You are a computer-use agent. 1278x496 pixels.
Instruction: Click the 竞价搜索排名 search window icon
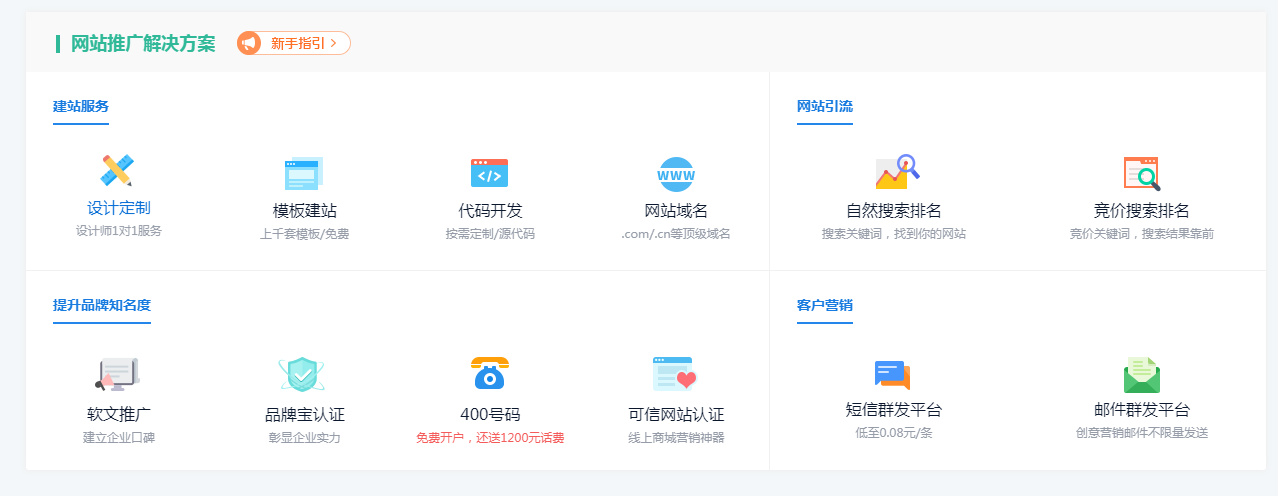tap(1142, 174)
